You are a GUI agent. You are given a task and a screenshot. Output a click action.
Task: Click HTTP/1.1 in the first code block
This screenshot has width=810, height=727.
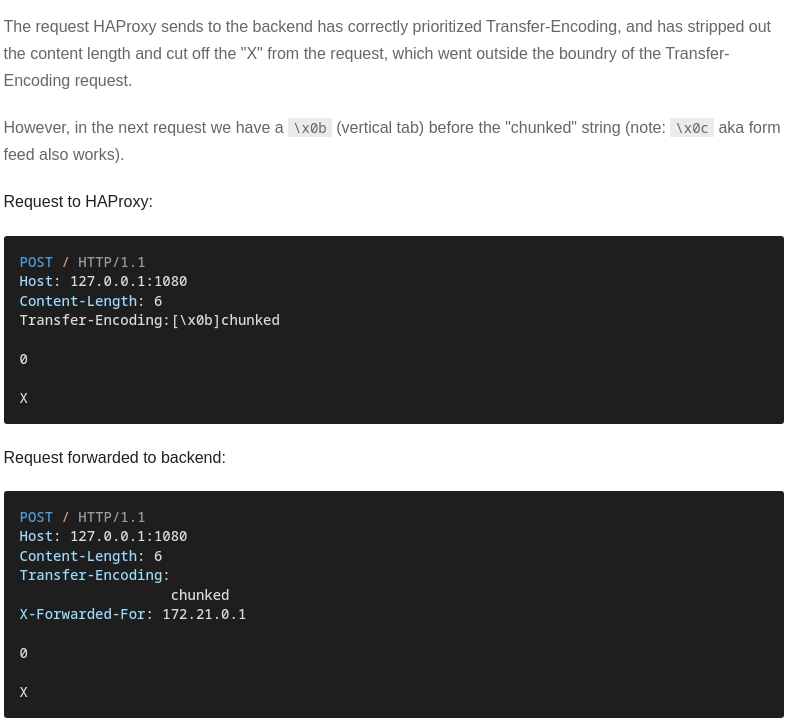[x=112, y=263]
